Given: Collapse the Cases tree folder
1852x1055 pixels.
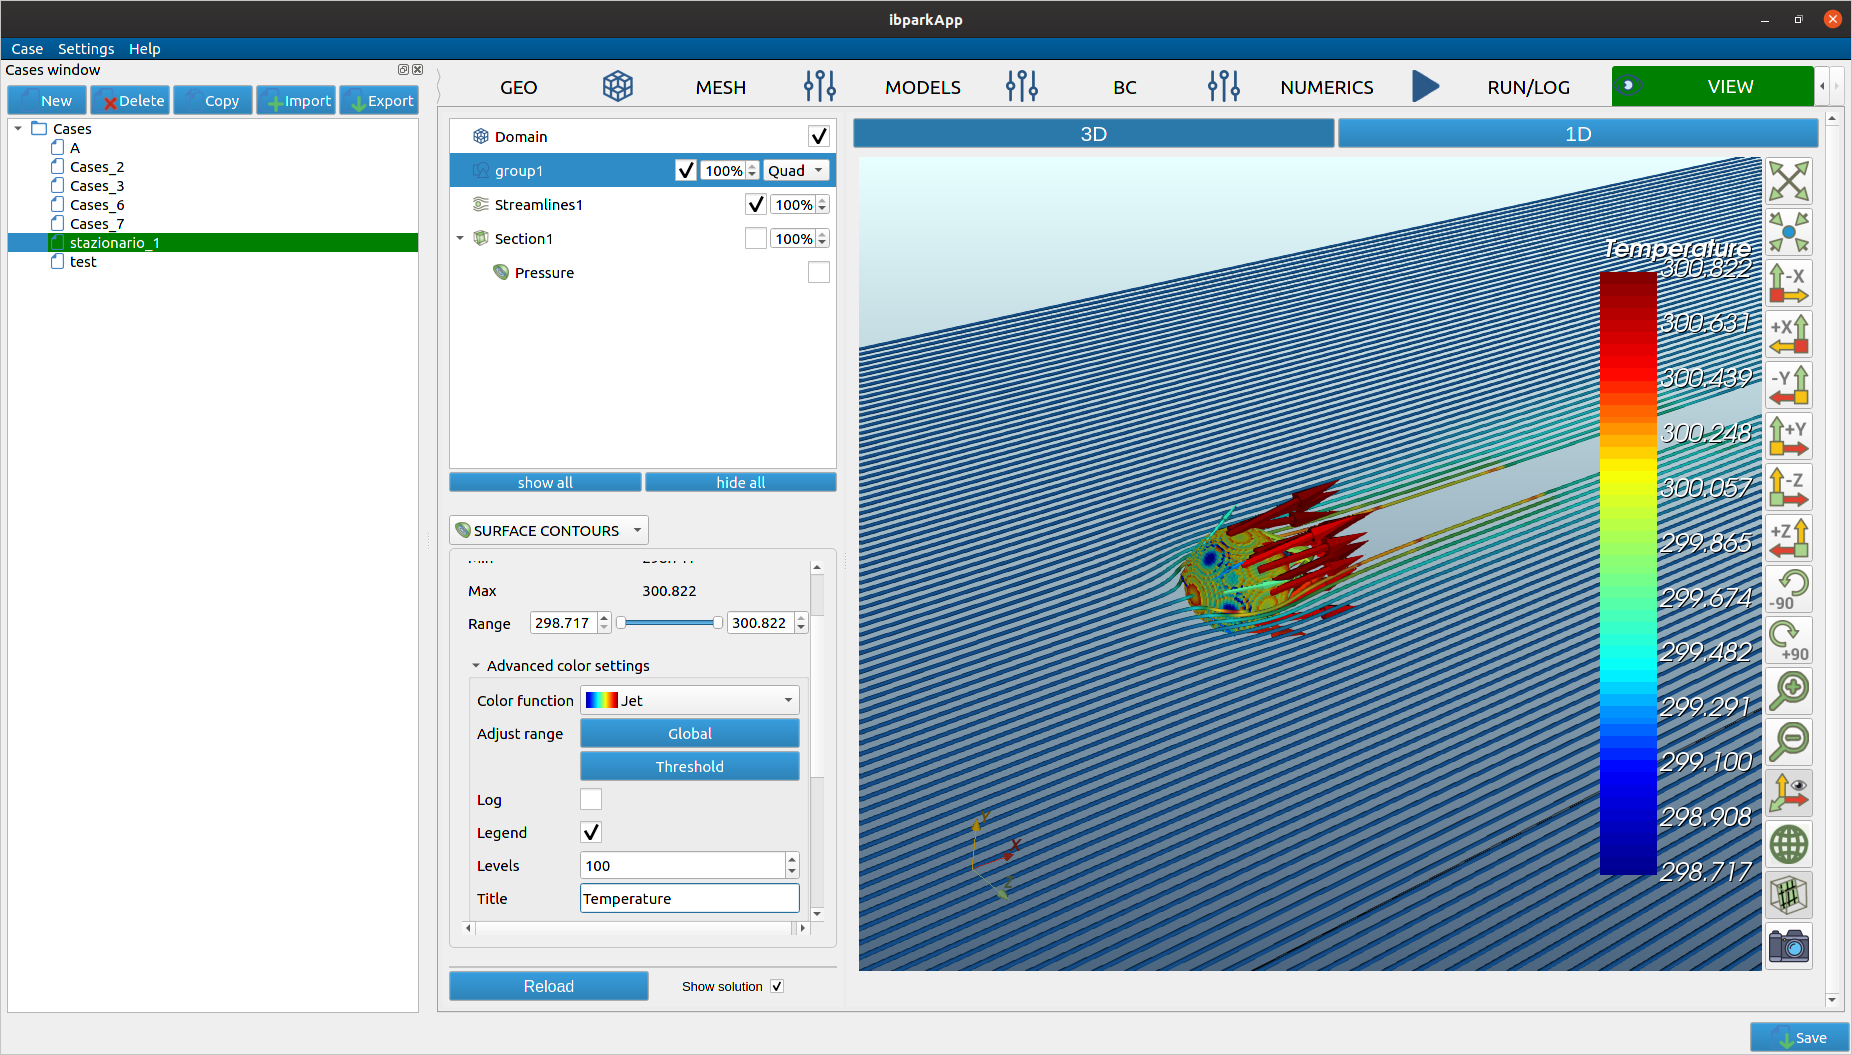Looking at the screenshot, I should coord(18,129).
